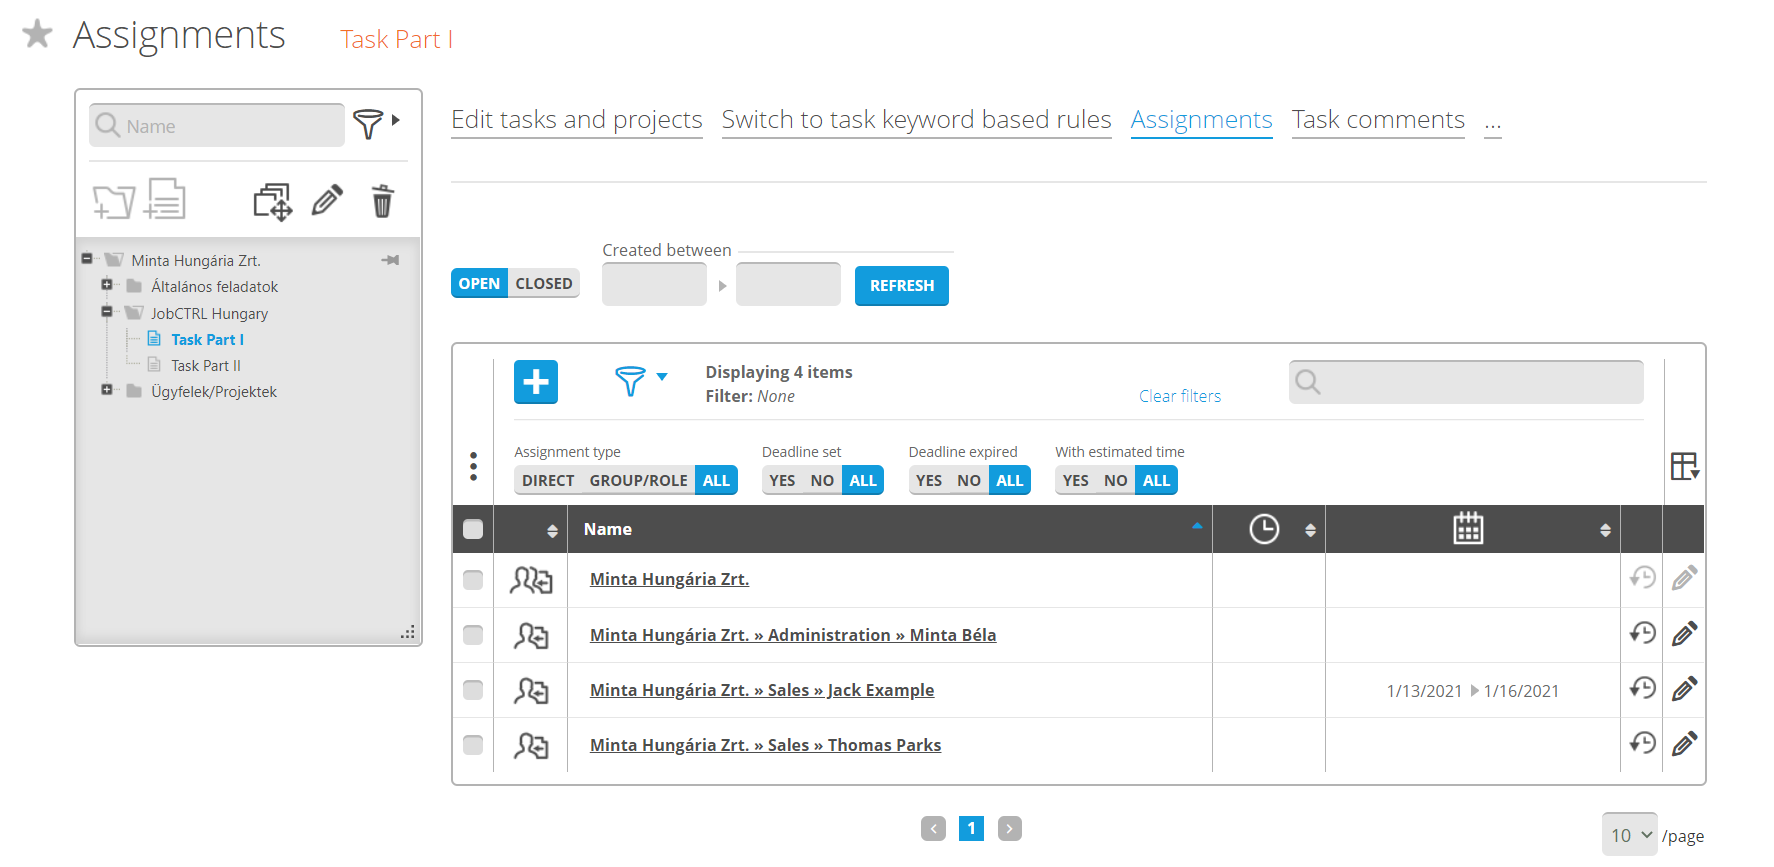Click the REFRESH button
Viewport: 1774px width, 867px height.
901,286
